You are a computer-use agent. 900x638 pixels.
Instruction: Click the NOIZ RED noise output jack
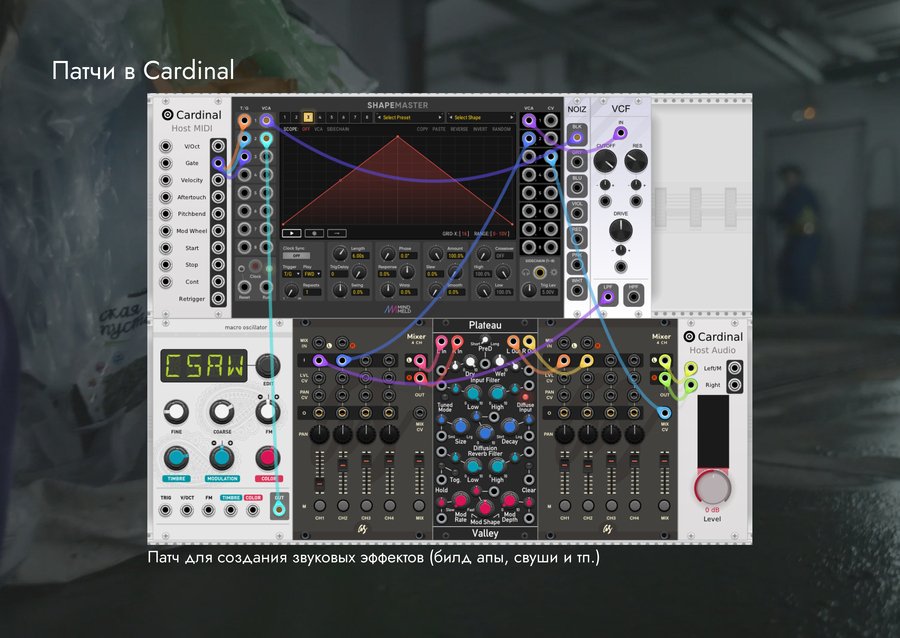coord(577,239)
